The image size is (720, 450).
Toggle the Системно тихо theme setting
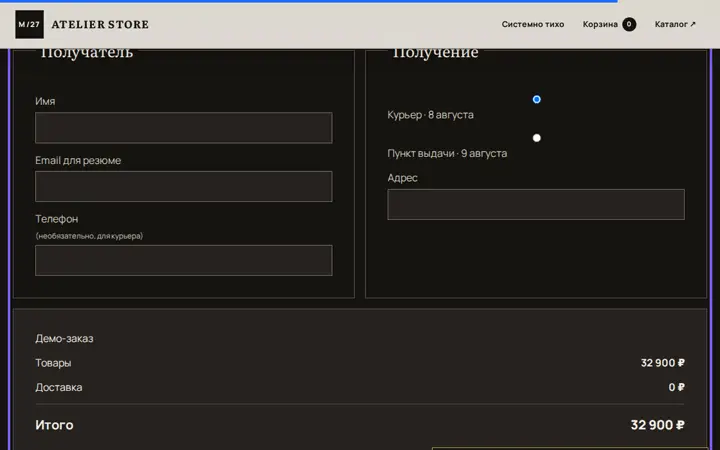click(x=533, y=24)
